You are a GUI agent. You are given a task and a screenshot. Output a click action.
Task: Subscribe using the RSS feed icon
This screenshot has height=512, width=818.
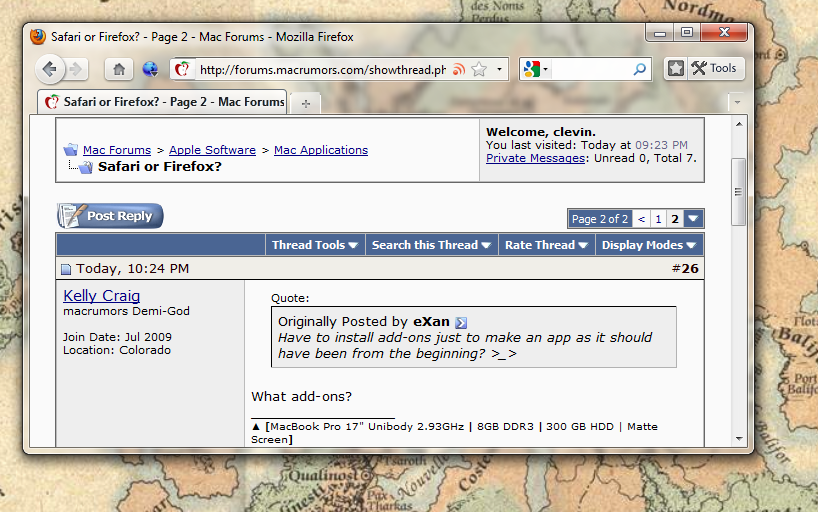[459, 69]
